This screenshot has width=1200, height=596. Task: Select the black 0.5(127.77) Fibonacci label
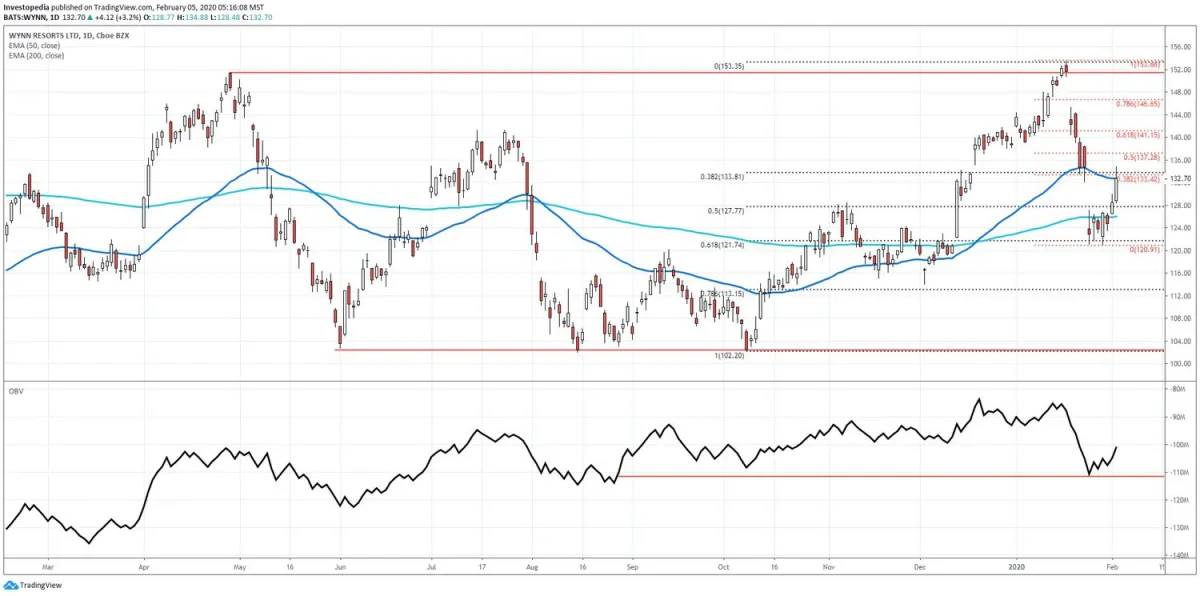pyautogui.click(x=727, y=211)
